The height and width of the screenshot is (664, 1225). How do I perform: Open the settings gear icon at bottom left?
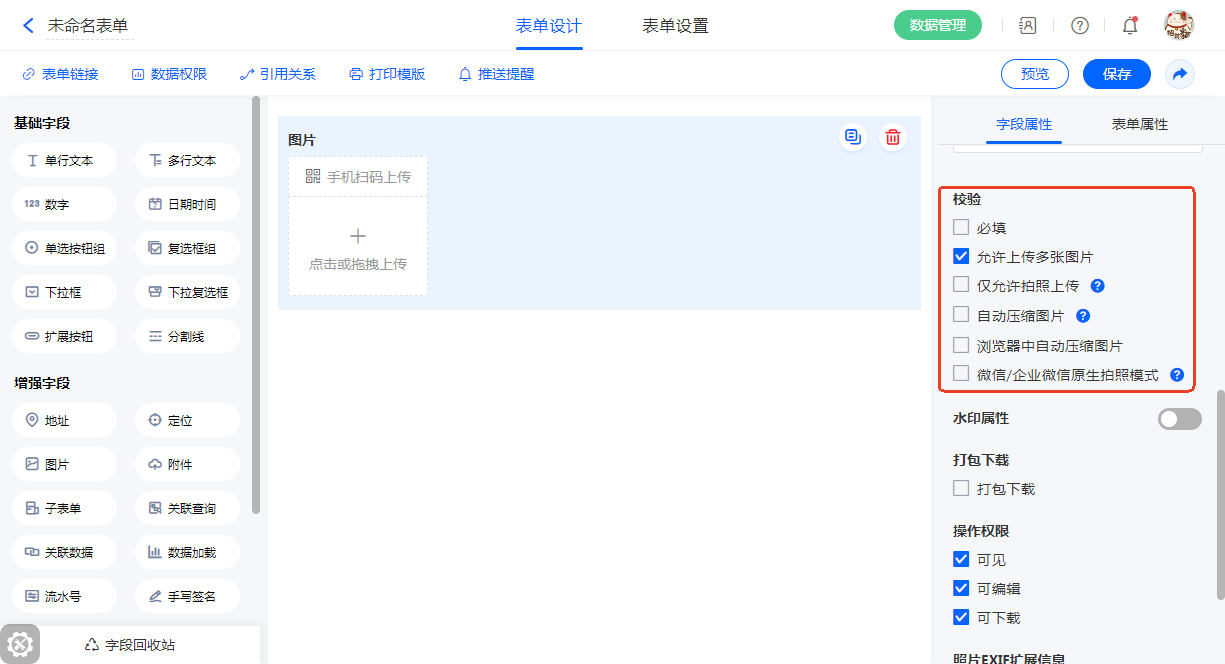[x=20, y=643]
